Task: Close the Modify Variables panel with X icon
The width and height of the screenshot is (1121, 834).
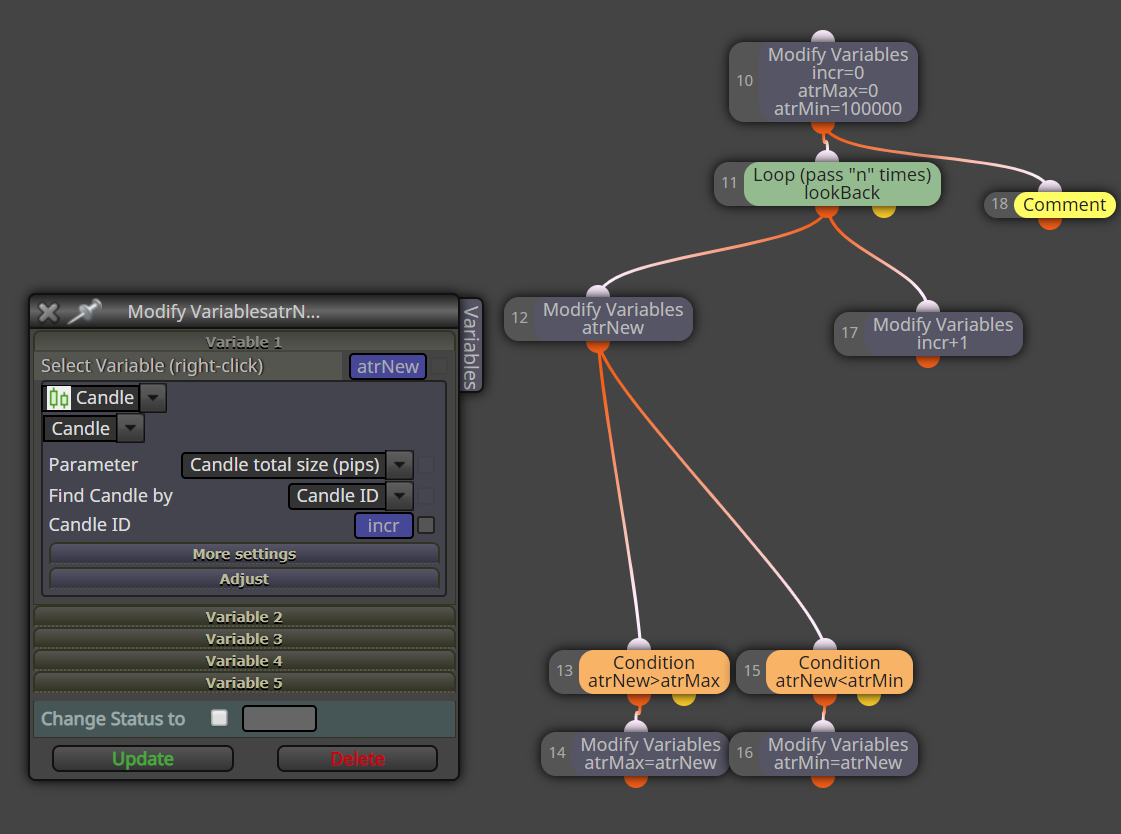Action: [48, 312]
